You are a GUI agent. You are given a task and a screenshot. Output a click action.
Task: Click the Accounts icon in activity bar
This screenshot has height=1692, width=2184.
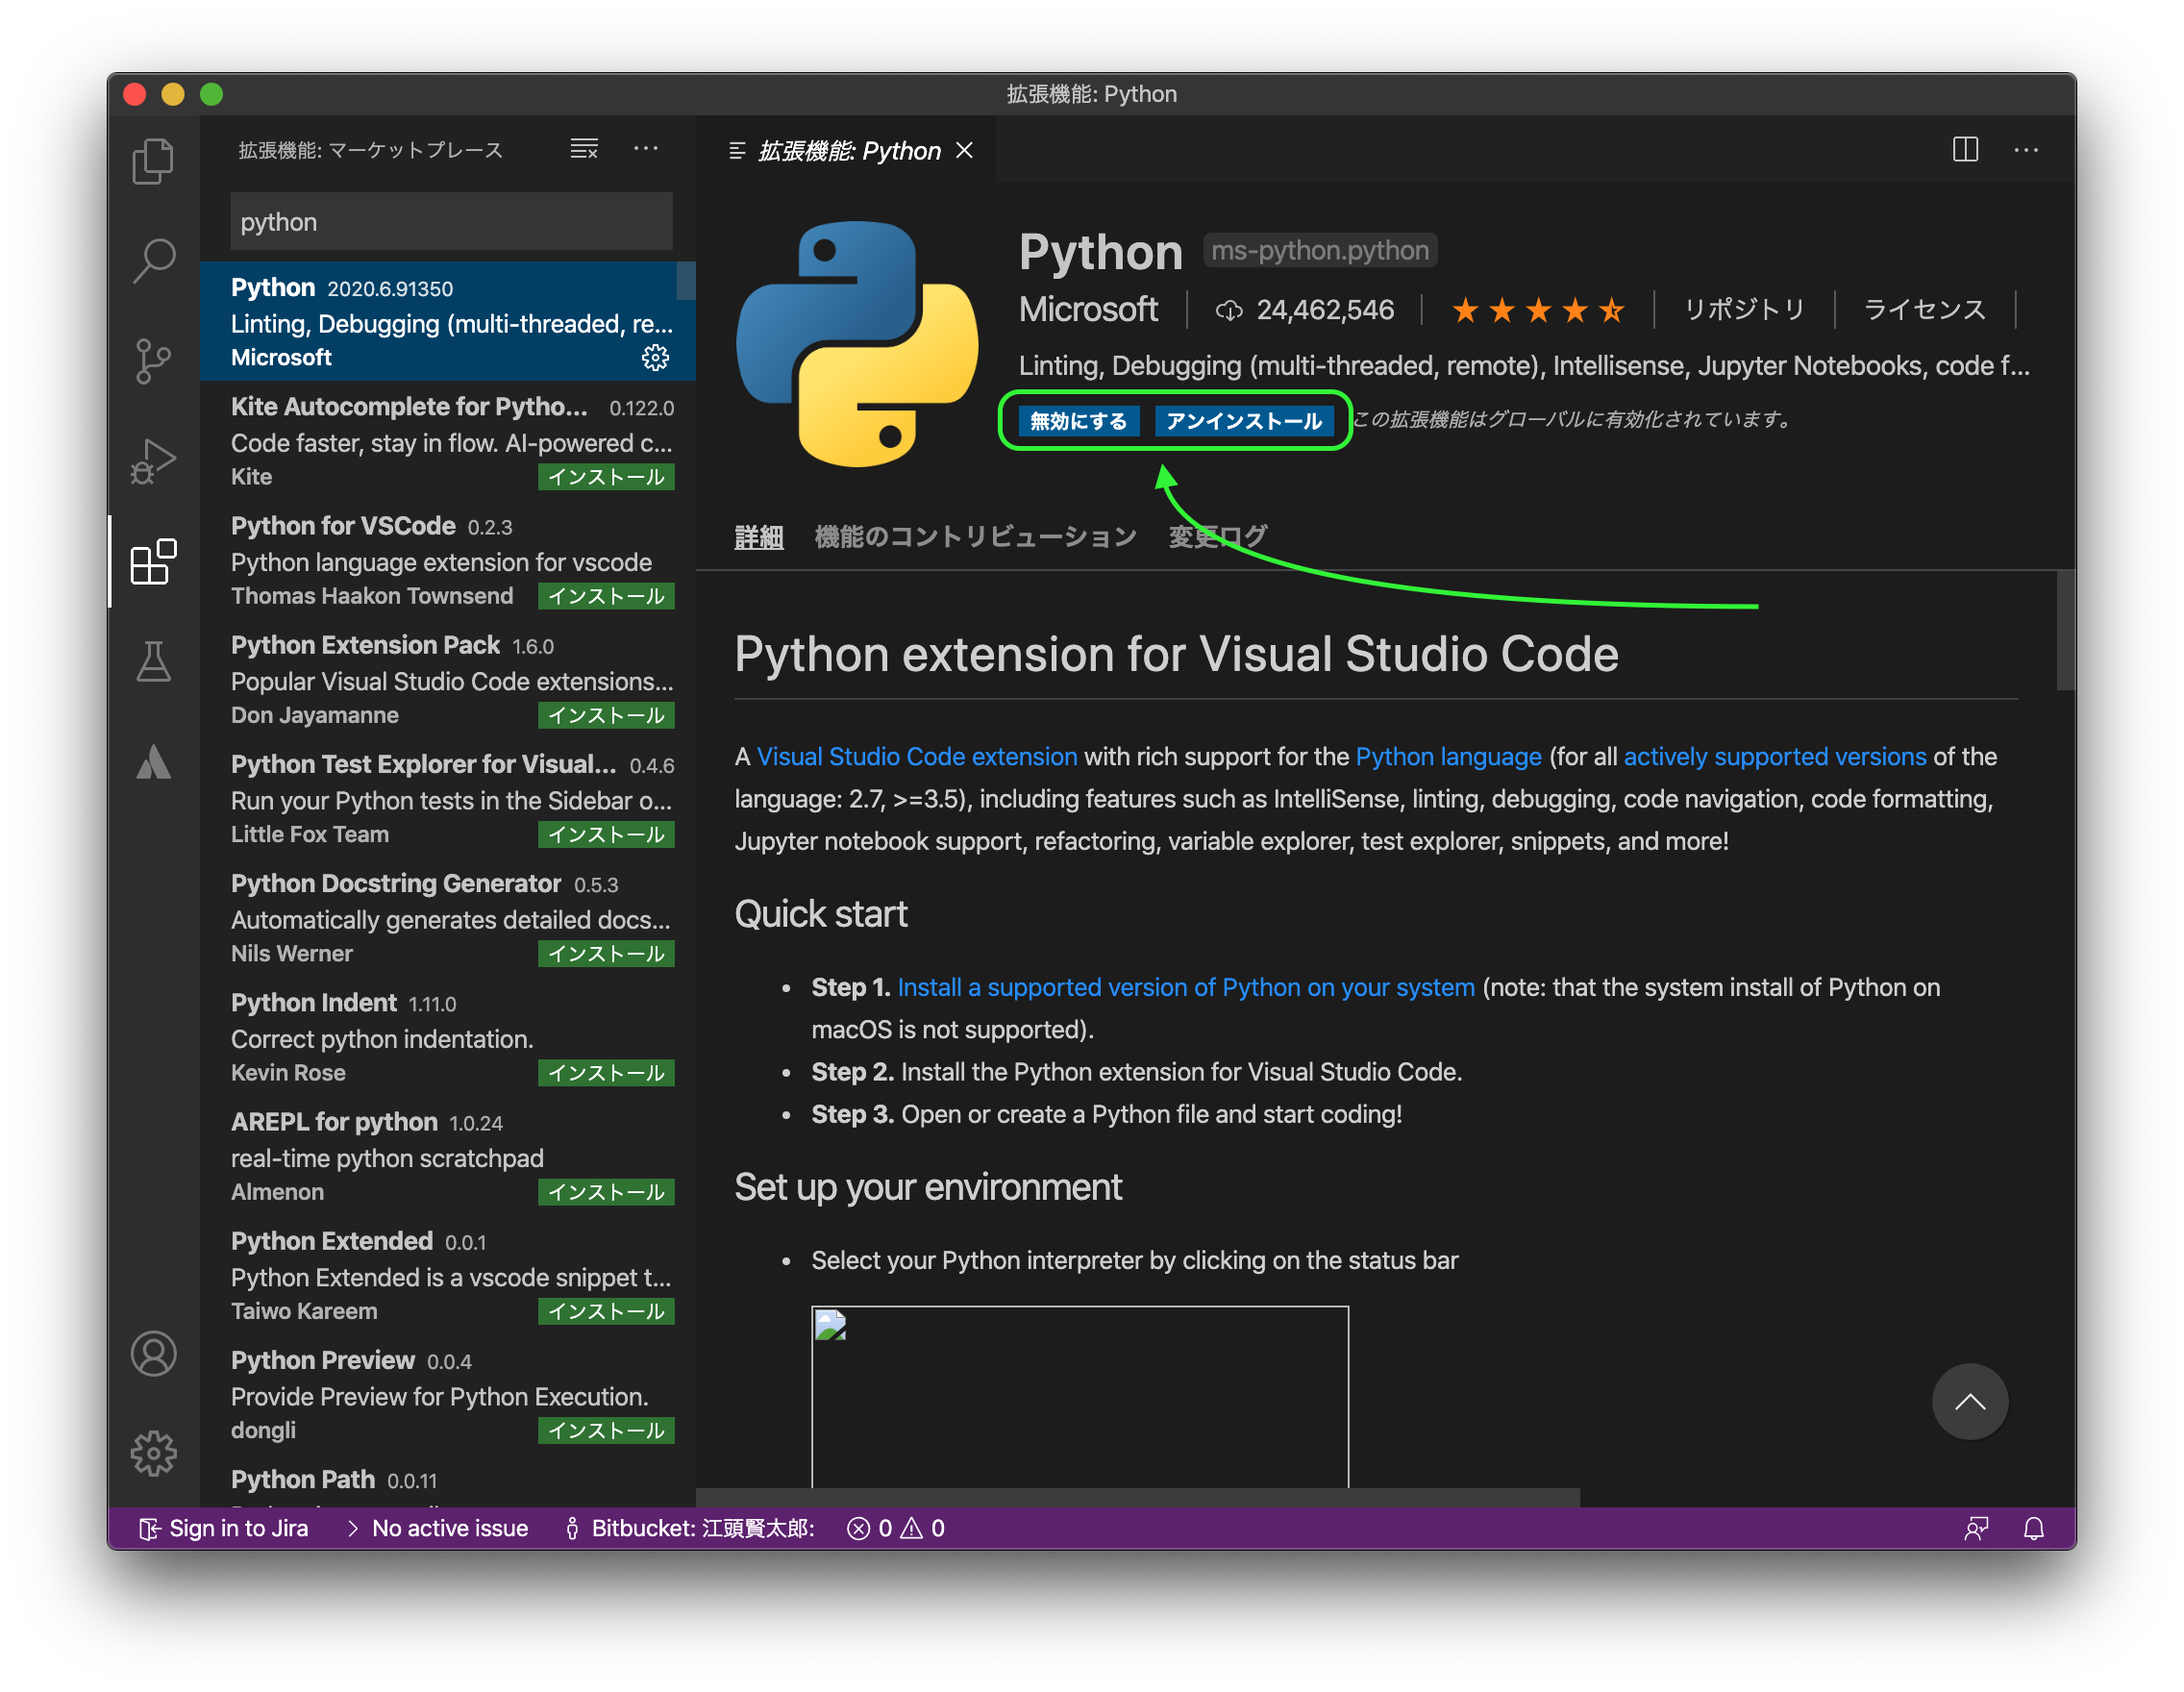click(153, 1354)
